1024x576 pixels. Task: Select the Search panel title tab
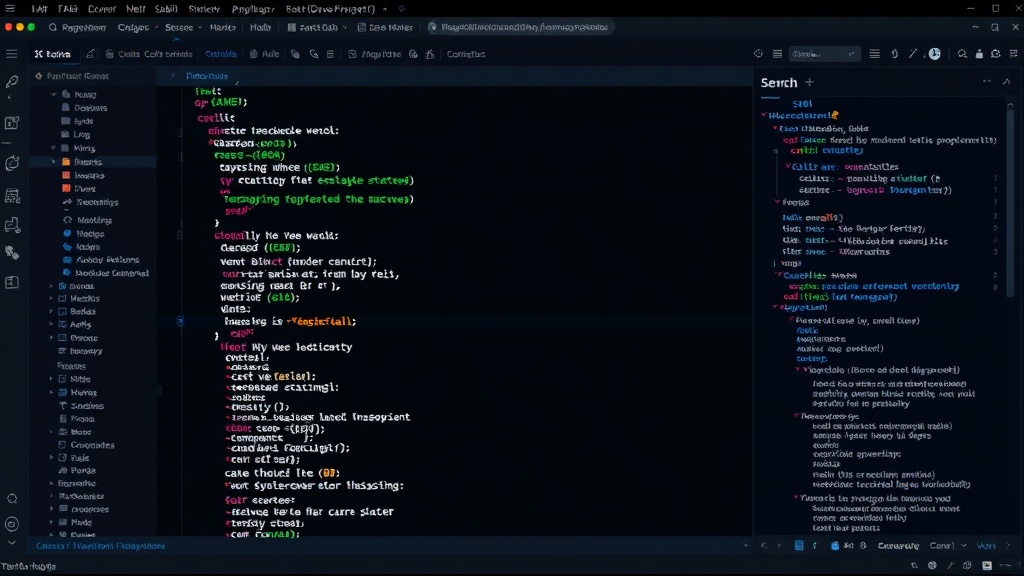click(778, 83)
